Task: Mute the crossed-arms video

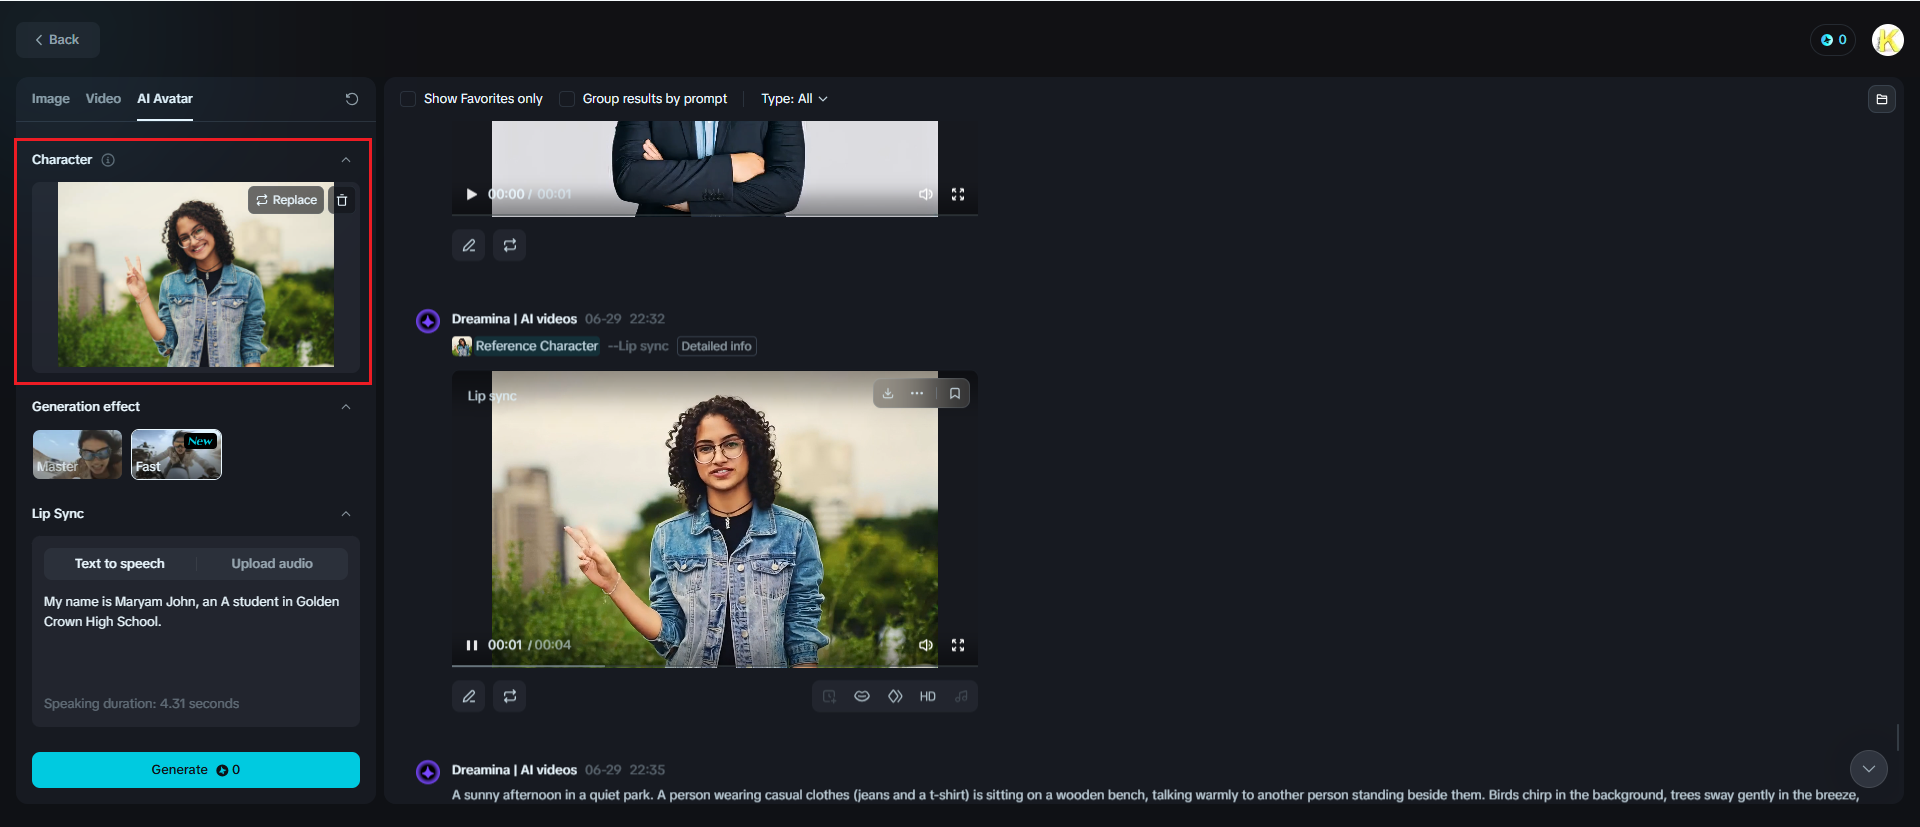Action: [926, 194]
